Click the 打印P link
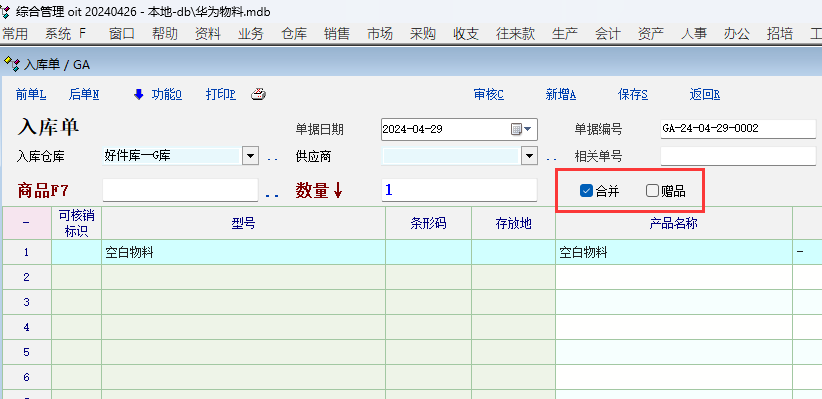The width and height of the screenshot is (822, 399). (x=221, y=94)
